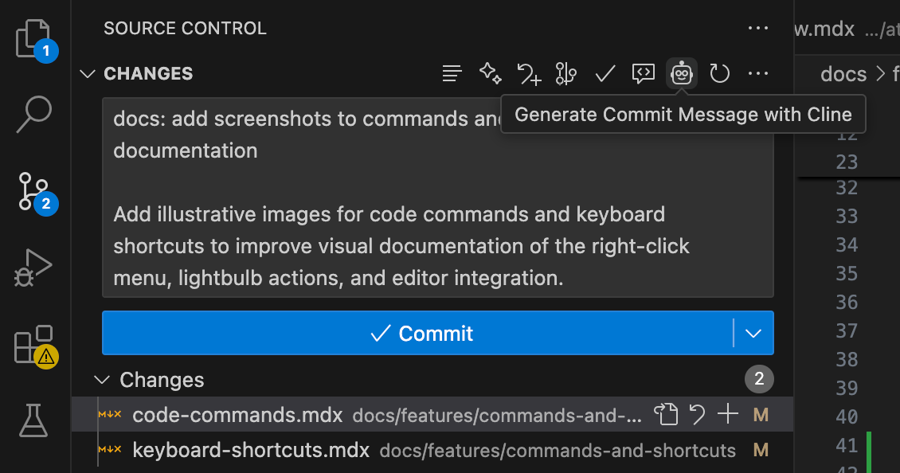Open file icon for code-commands.mdx
This screenshot has width=900, height=473.
[666, 414]
